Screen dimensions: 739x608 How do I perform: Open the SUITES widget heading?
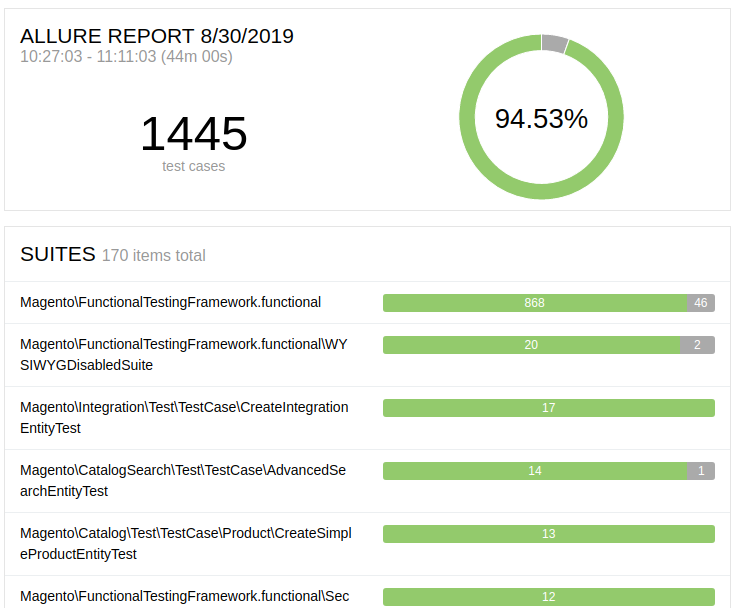pyautogui.click(x=58, y=255)
